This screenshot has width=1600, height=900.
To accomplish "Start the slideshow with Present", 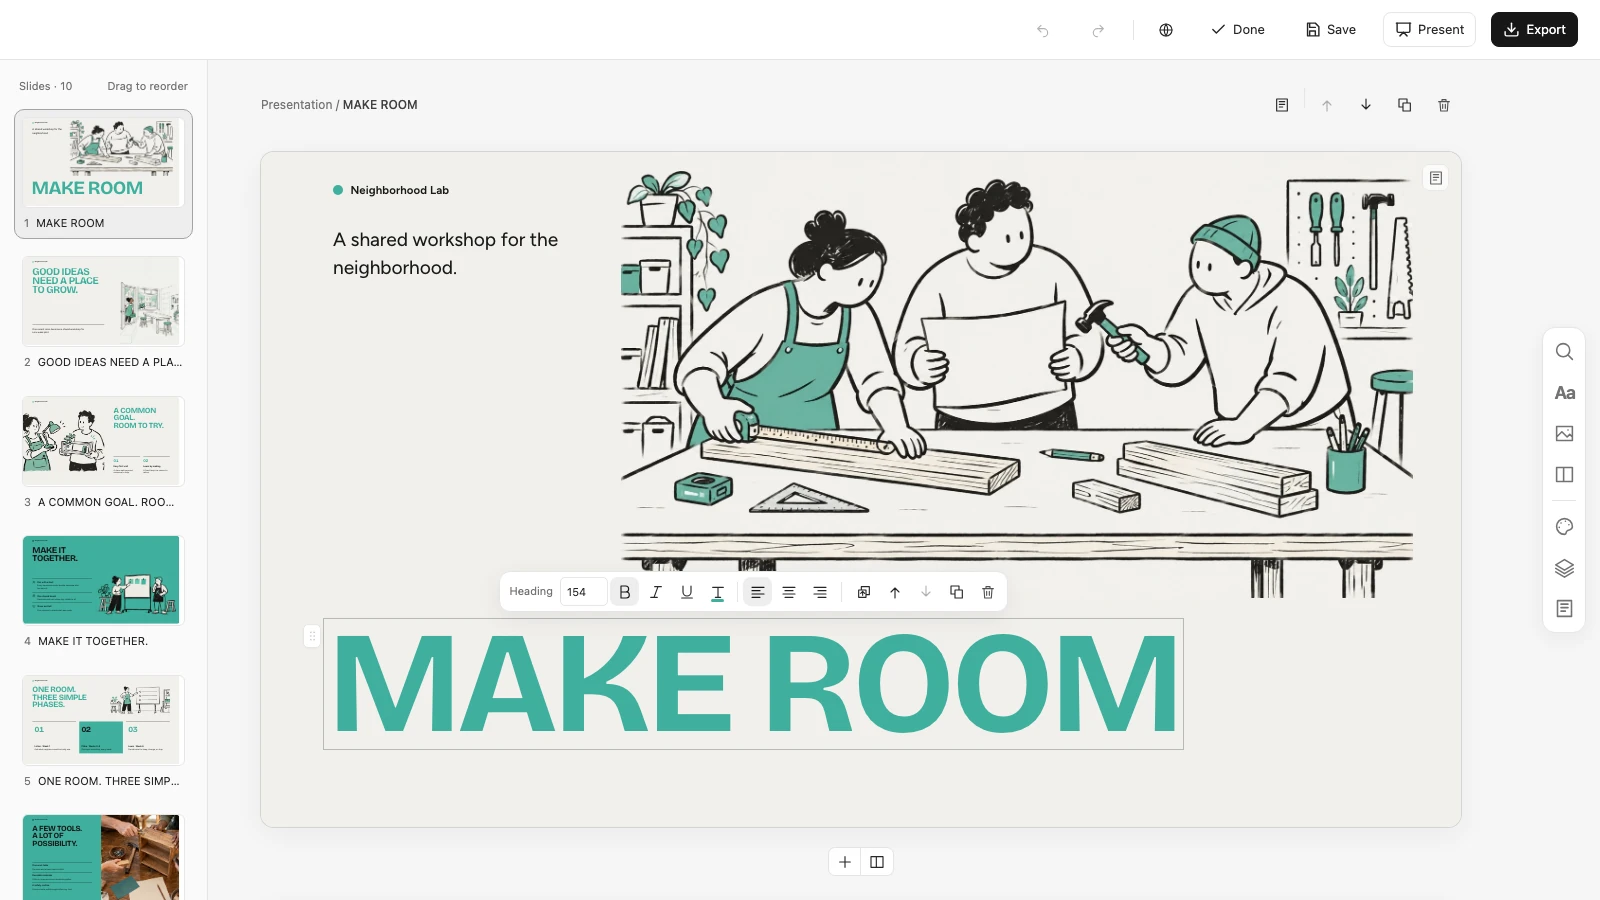I will (1430, 30).
